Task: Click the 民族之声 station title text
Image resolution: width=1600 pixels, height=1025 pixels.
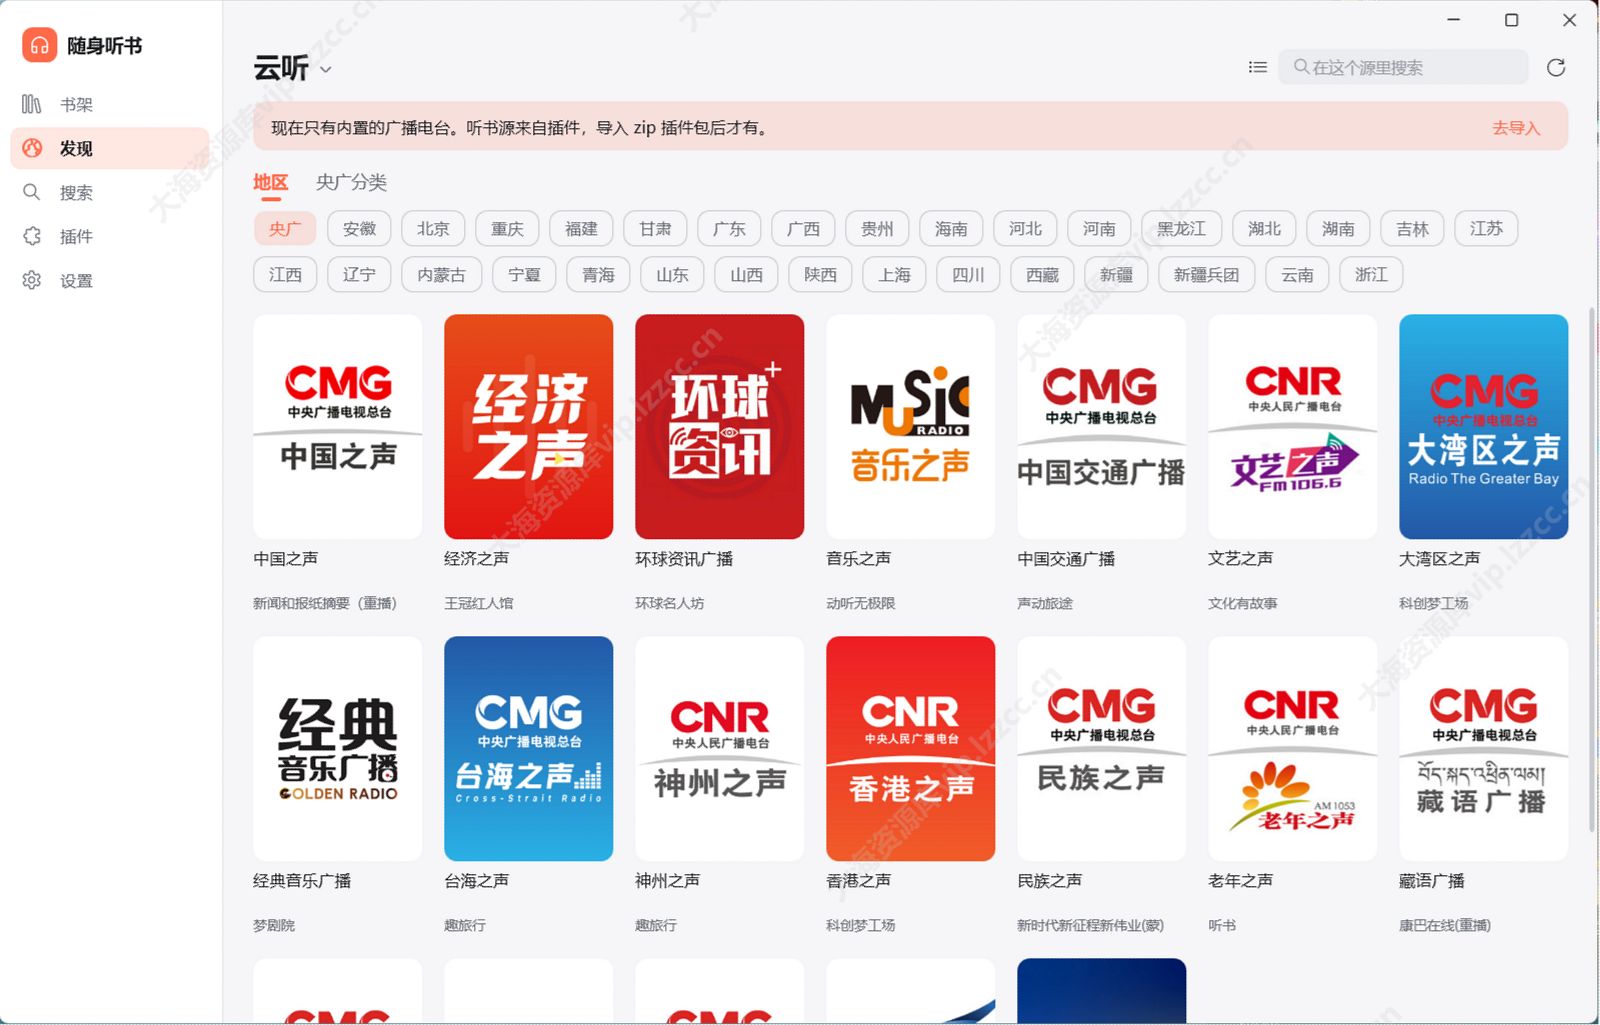Action: [x=1049, y=881]
